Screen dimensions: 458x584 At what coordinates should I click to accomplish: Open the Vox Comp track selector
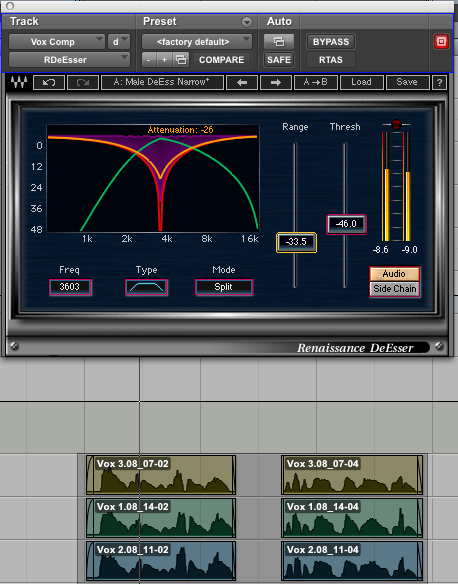57,42
